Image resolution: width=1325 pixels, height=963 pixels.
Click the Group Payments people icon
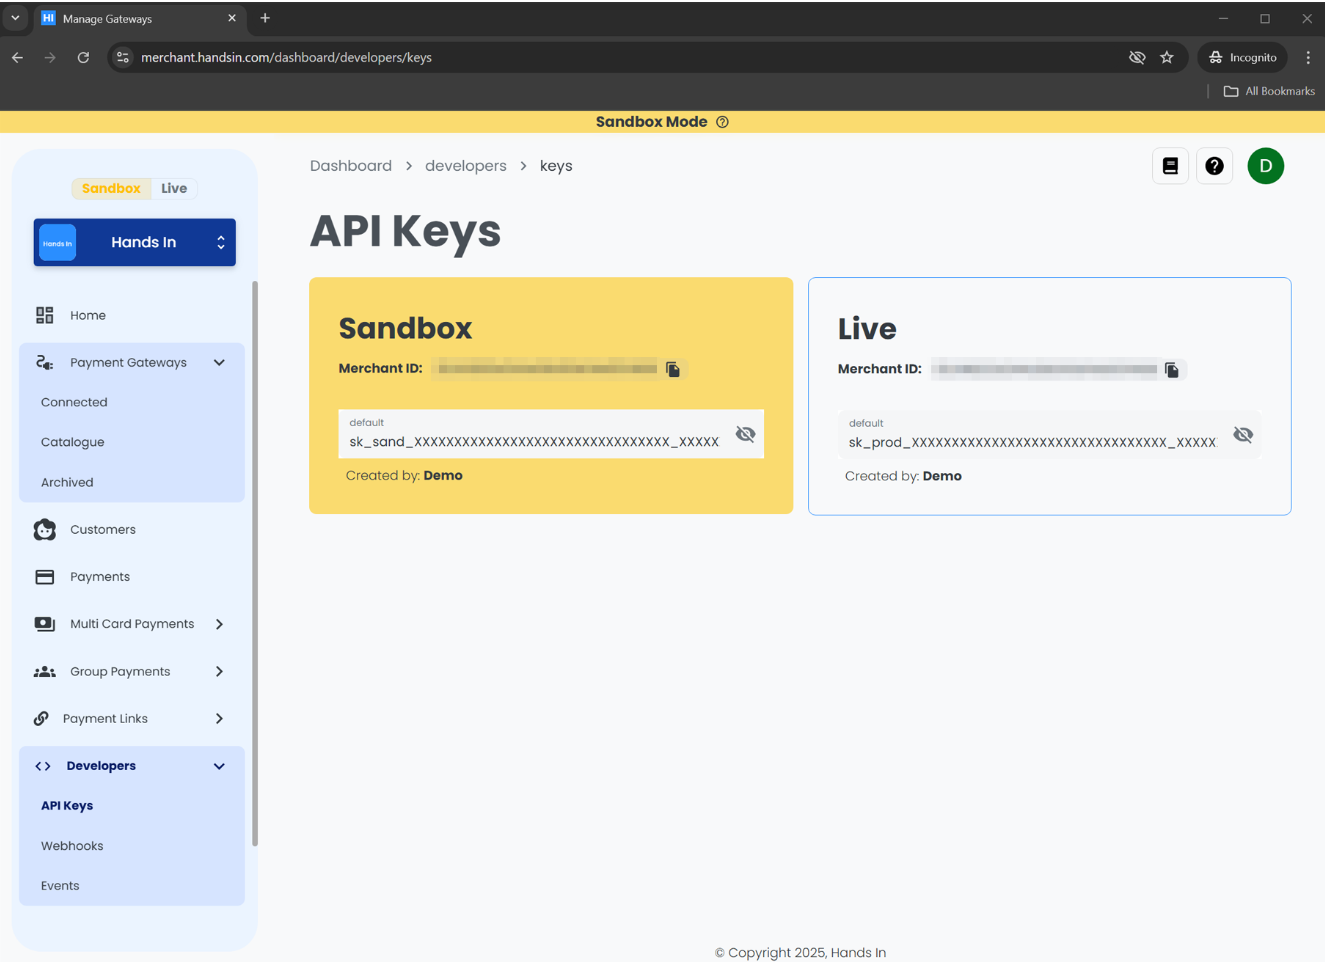[x=45, y=672]
